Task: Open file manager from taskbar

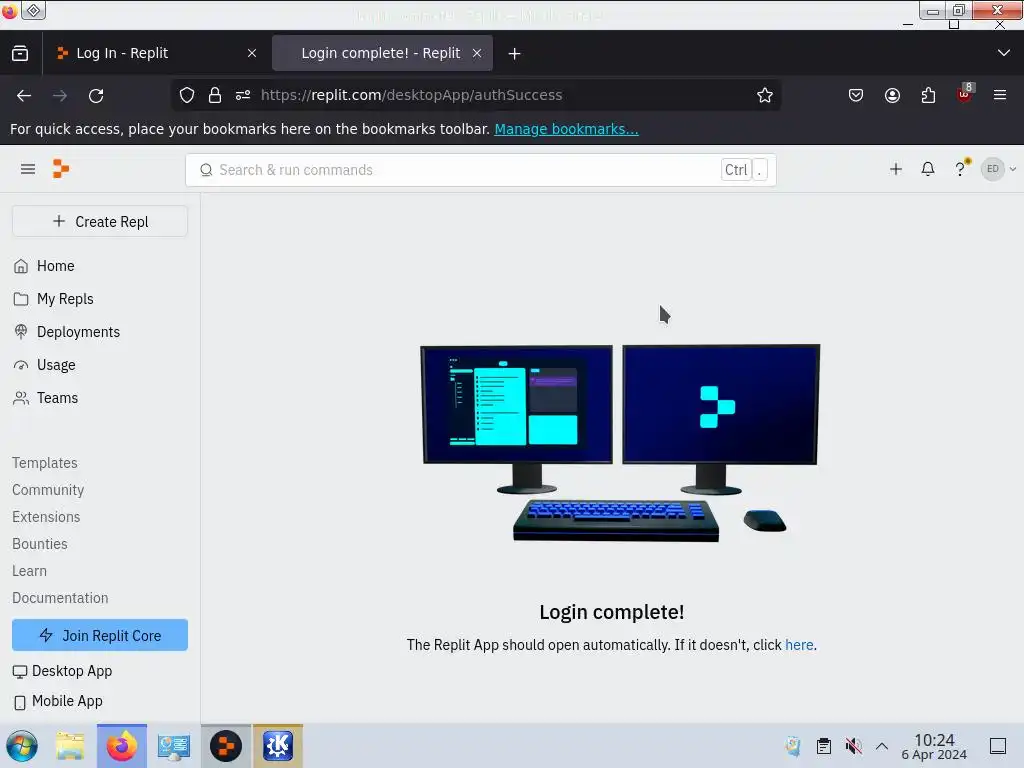Action: pyautogui.click(x=70, y=746)
